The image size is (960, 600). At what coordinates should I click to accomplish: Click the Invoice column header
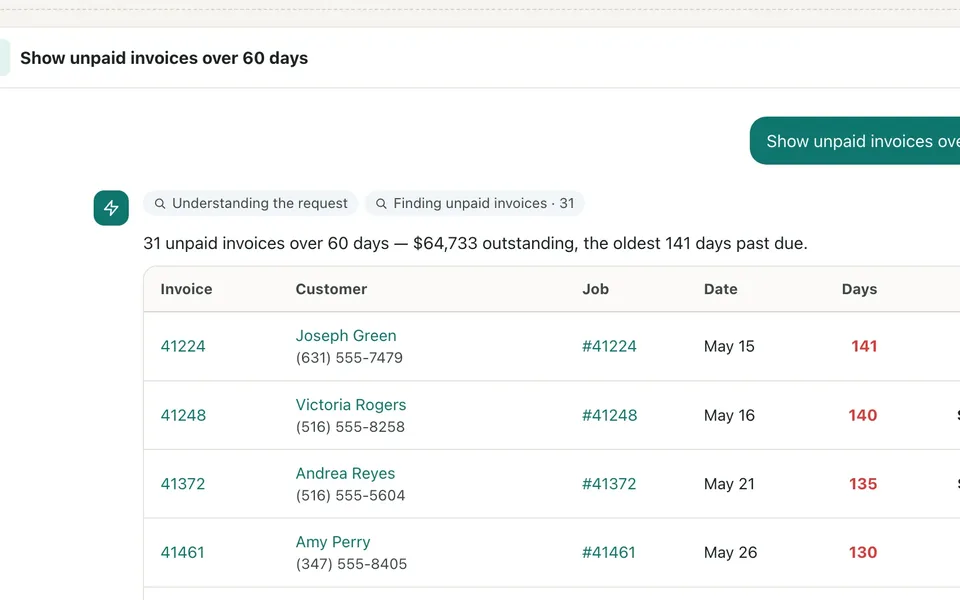pyautogui.click(x=186, y=289)
